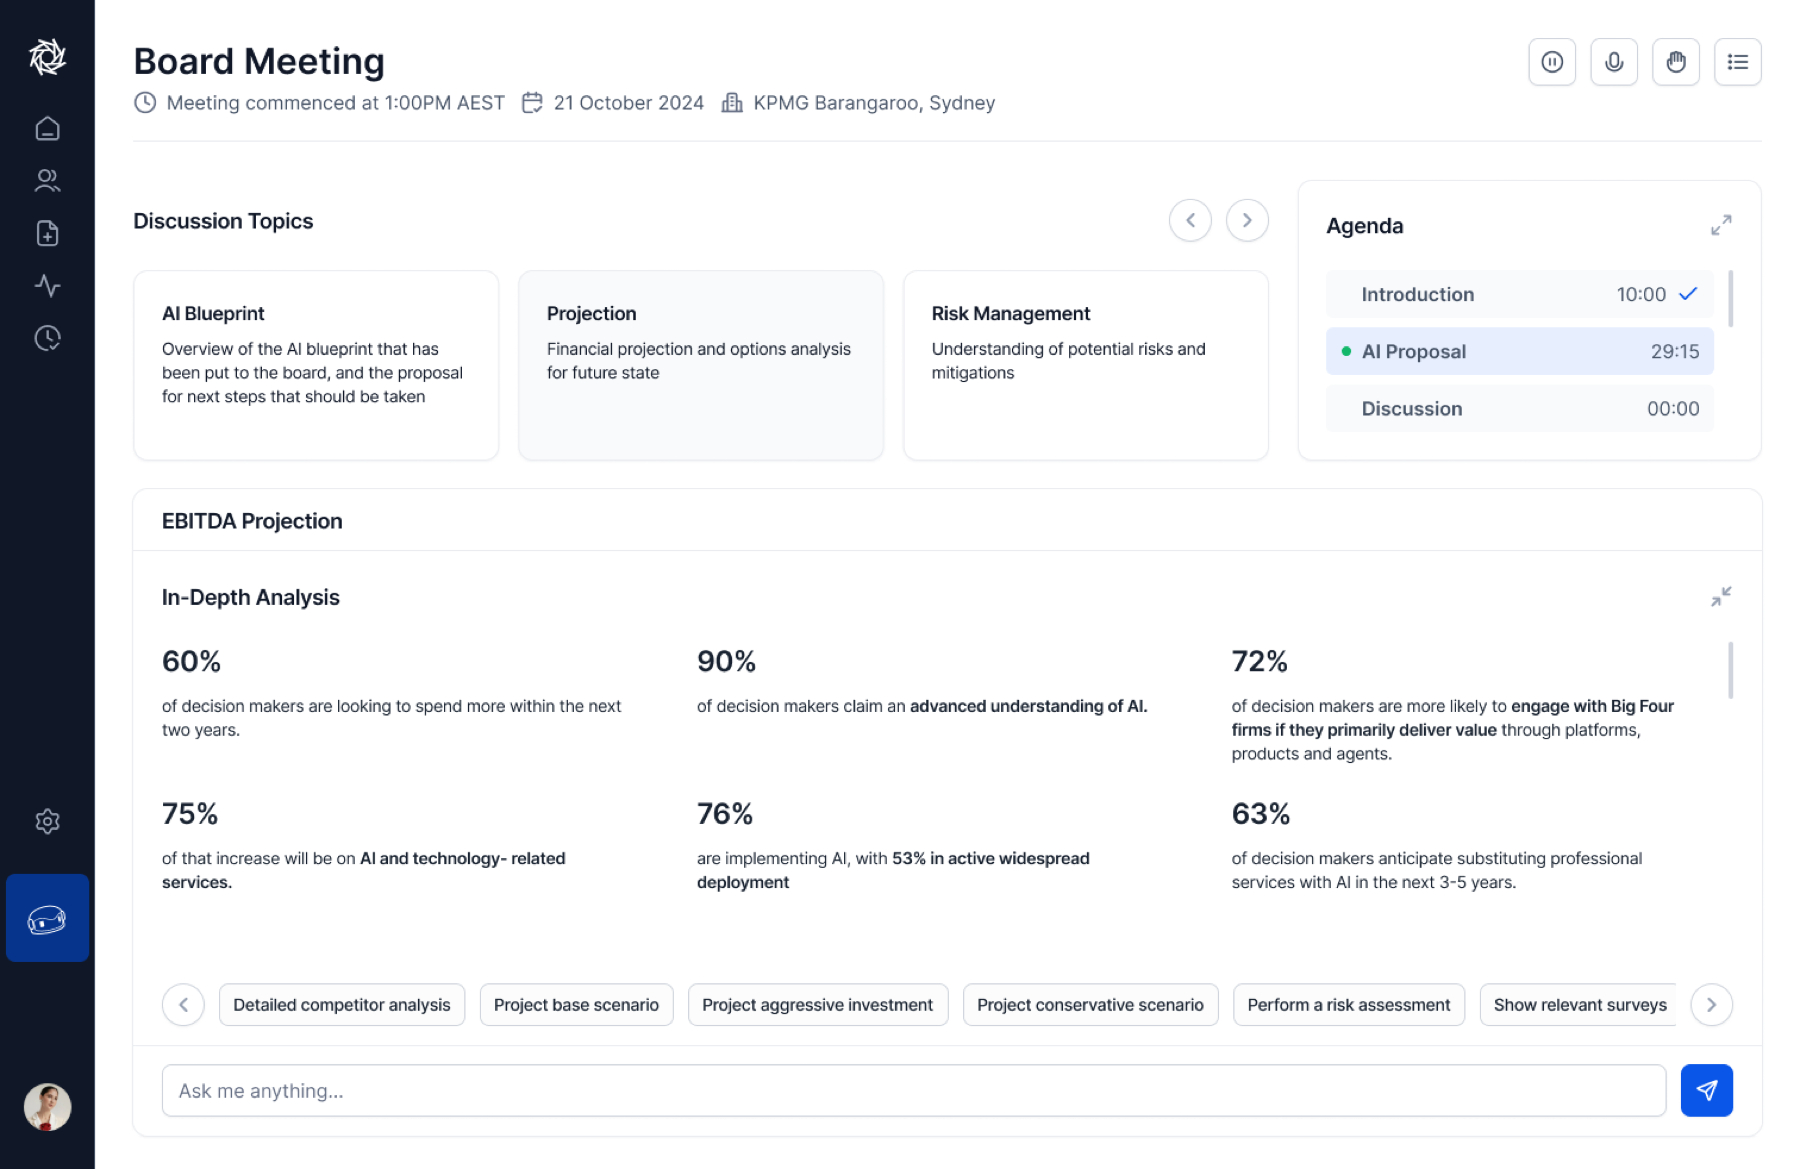Collapse the In-Depth Analysis section
The image size is (1800, 1169).
1721,597
